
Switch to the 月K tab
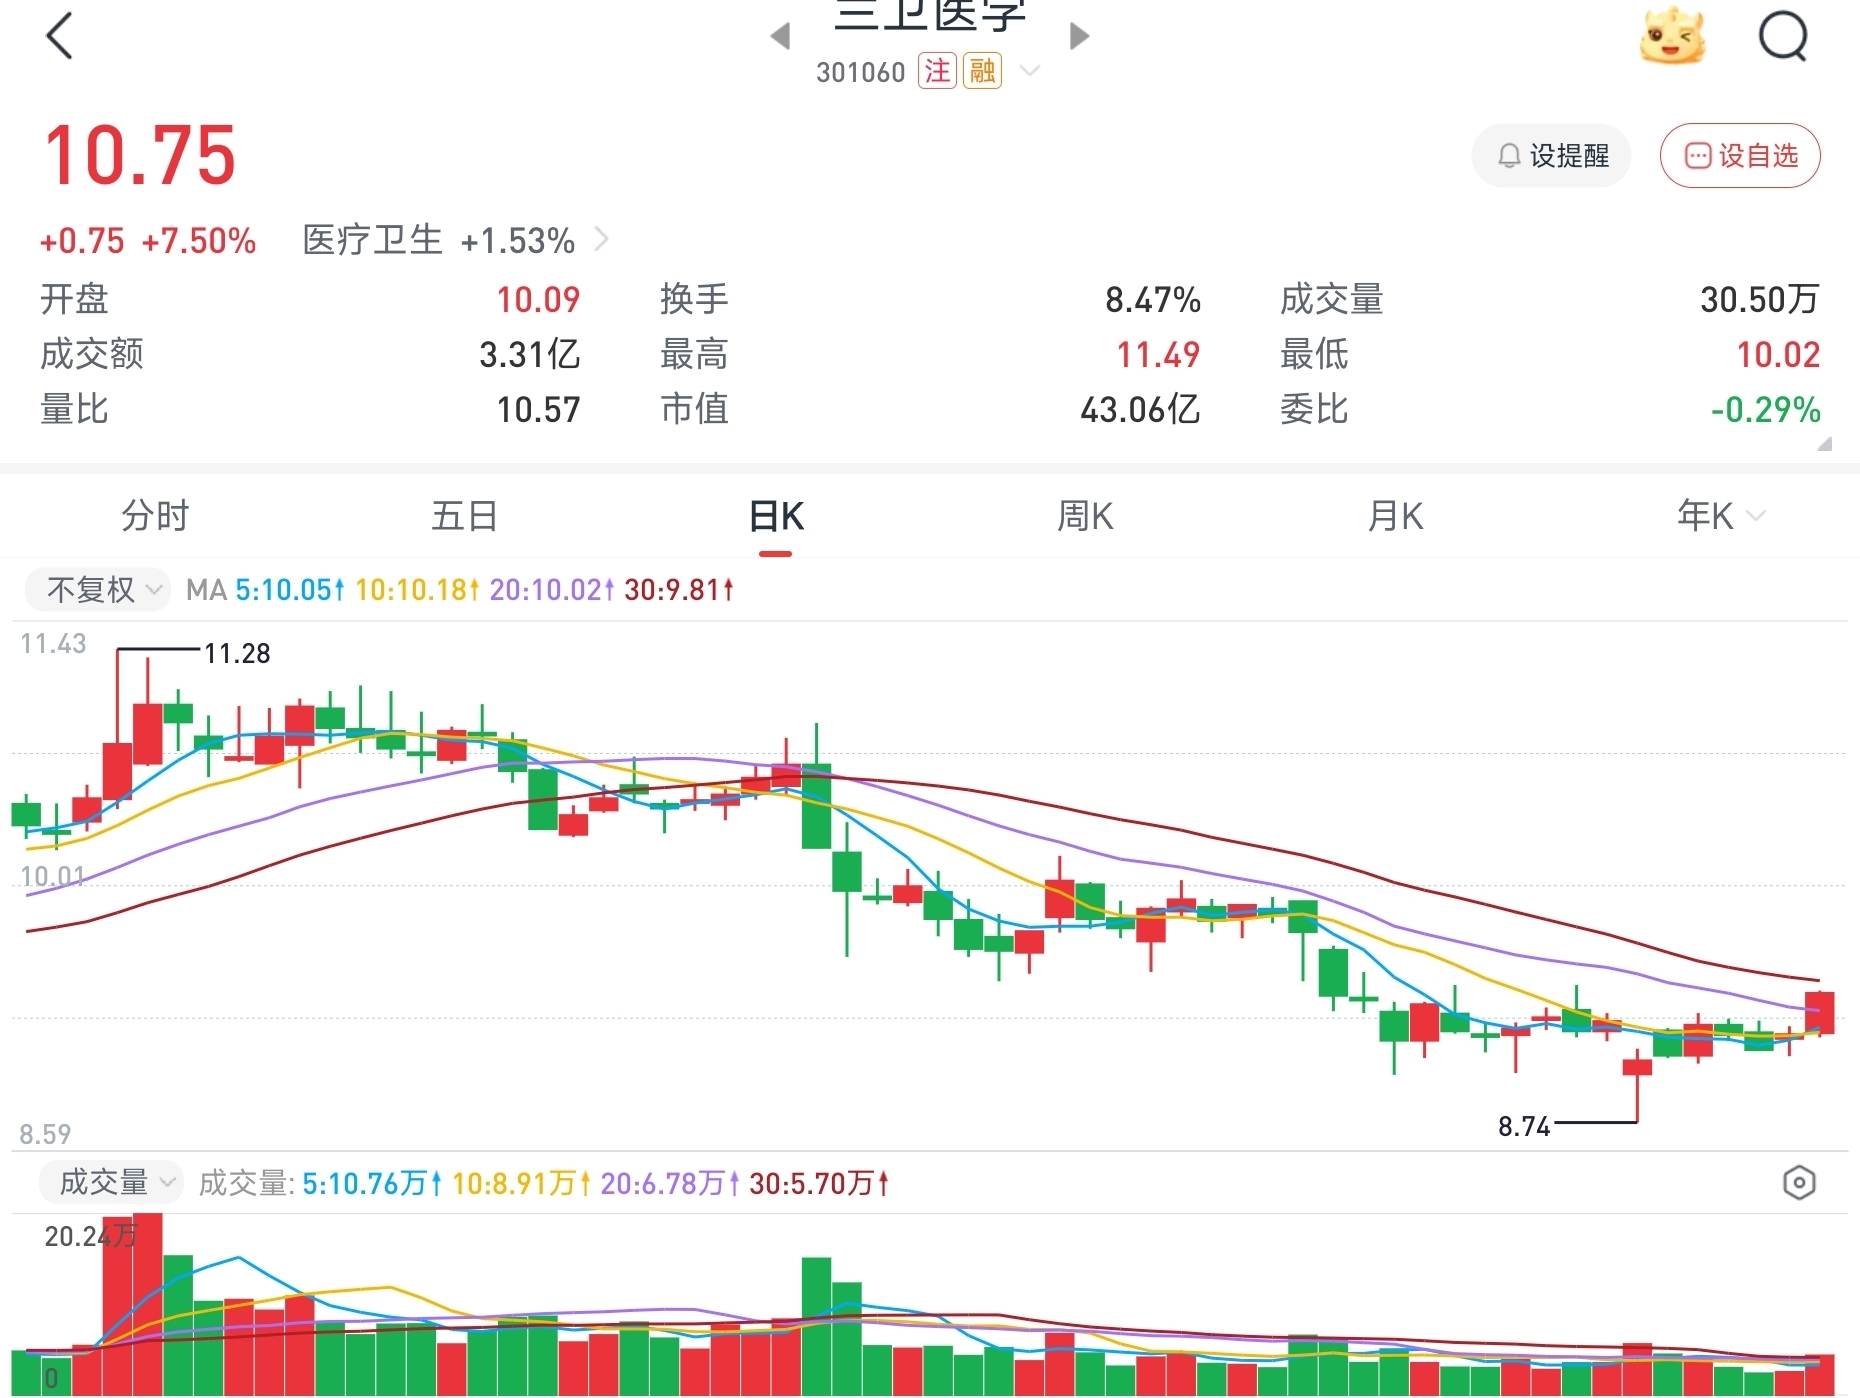click(x=1396, y=516)
